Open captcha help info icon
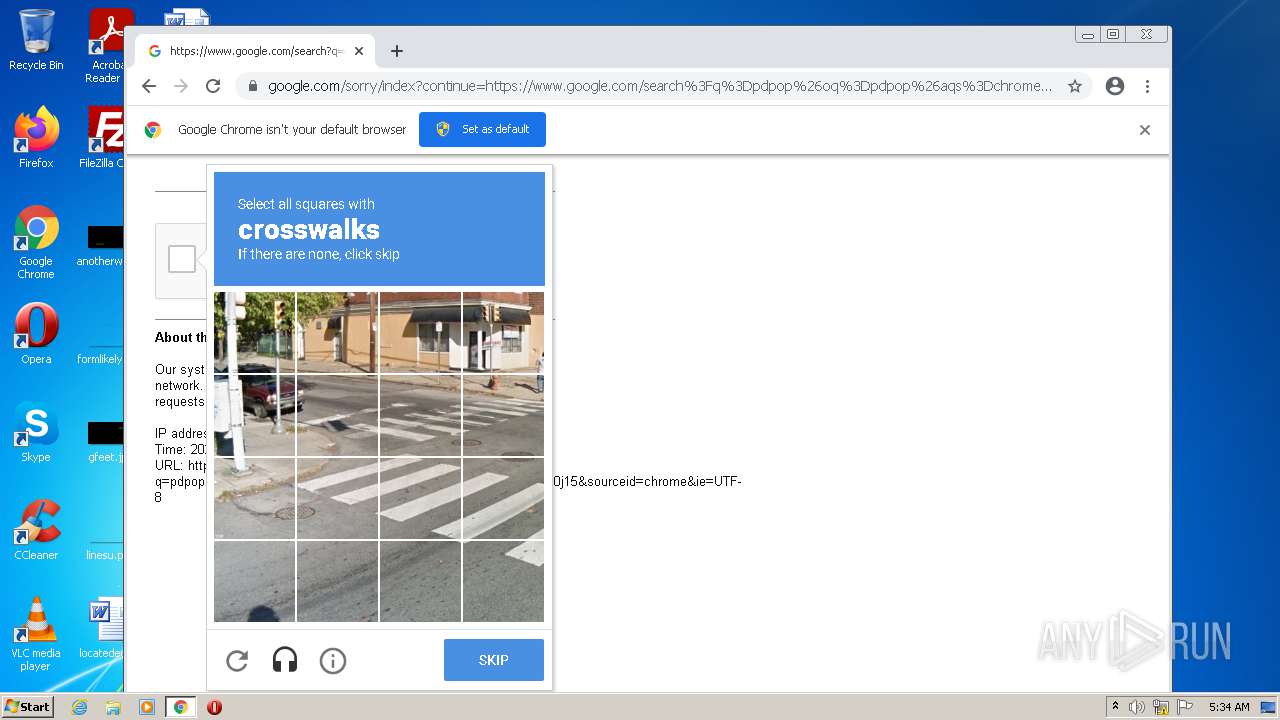 coord(333,660)
